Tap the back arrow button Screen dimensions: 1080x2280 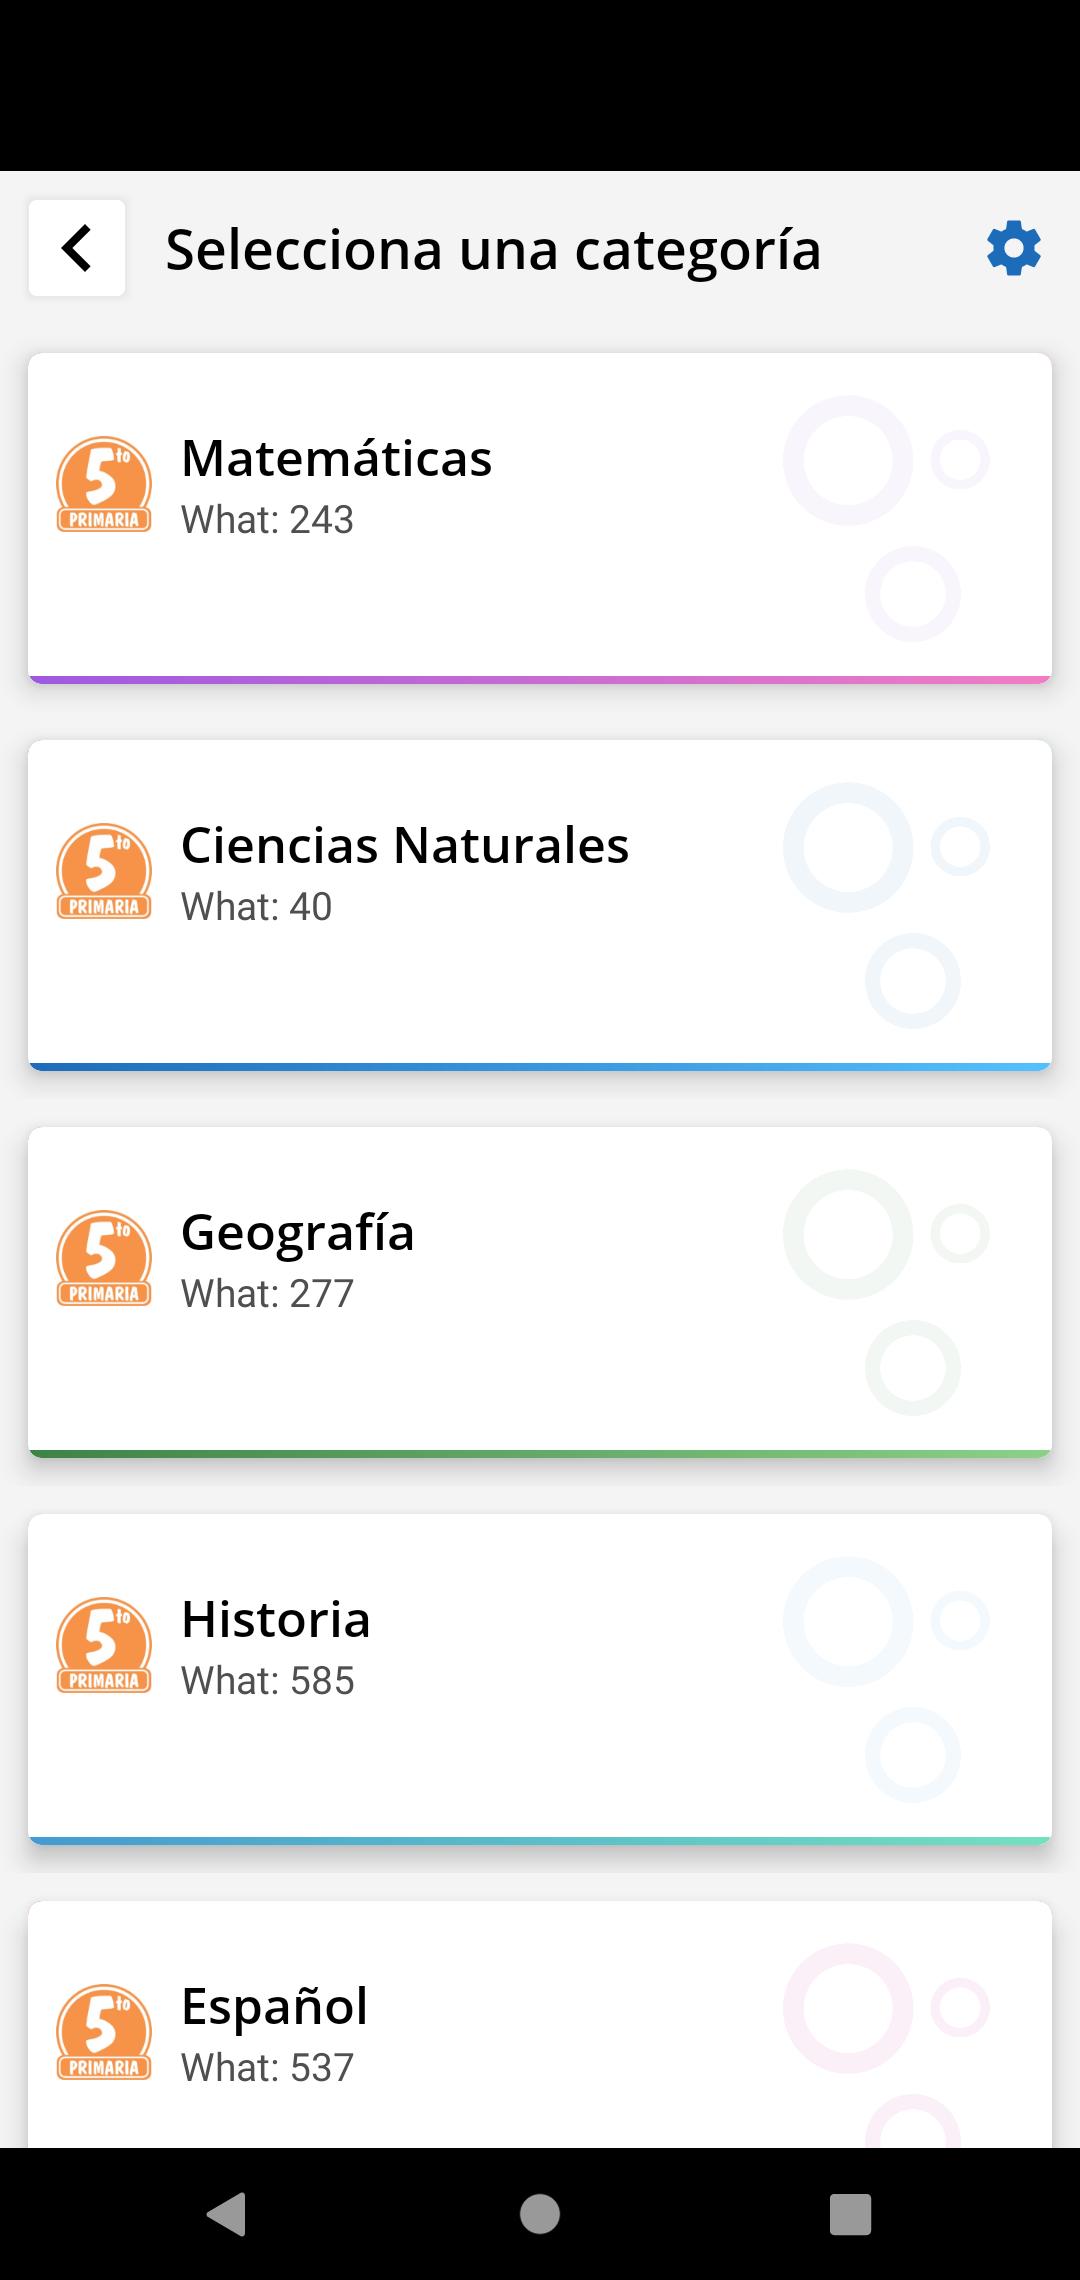77,248
